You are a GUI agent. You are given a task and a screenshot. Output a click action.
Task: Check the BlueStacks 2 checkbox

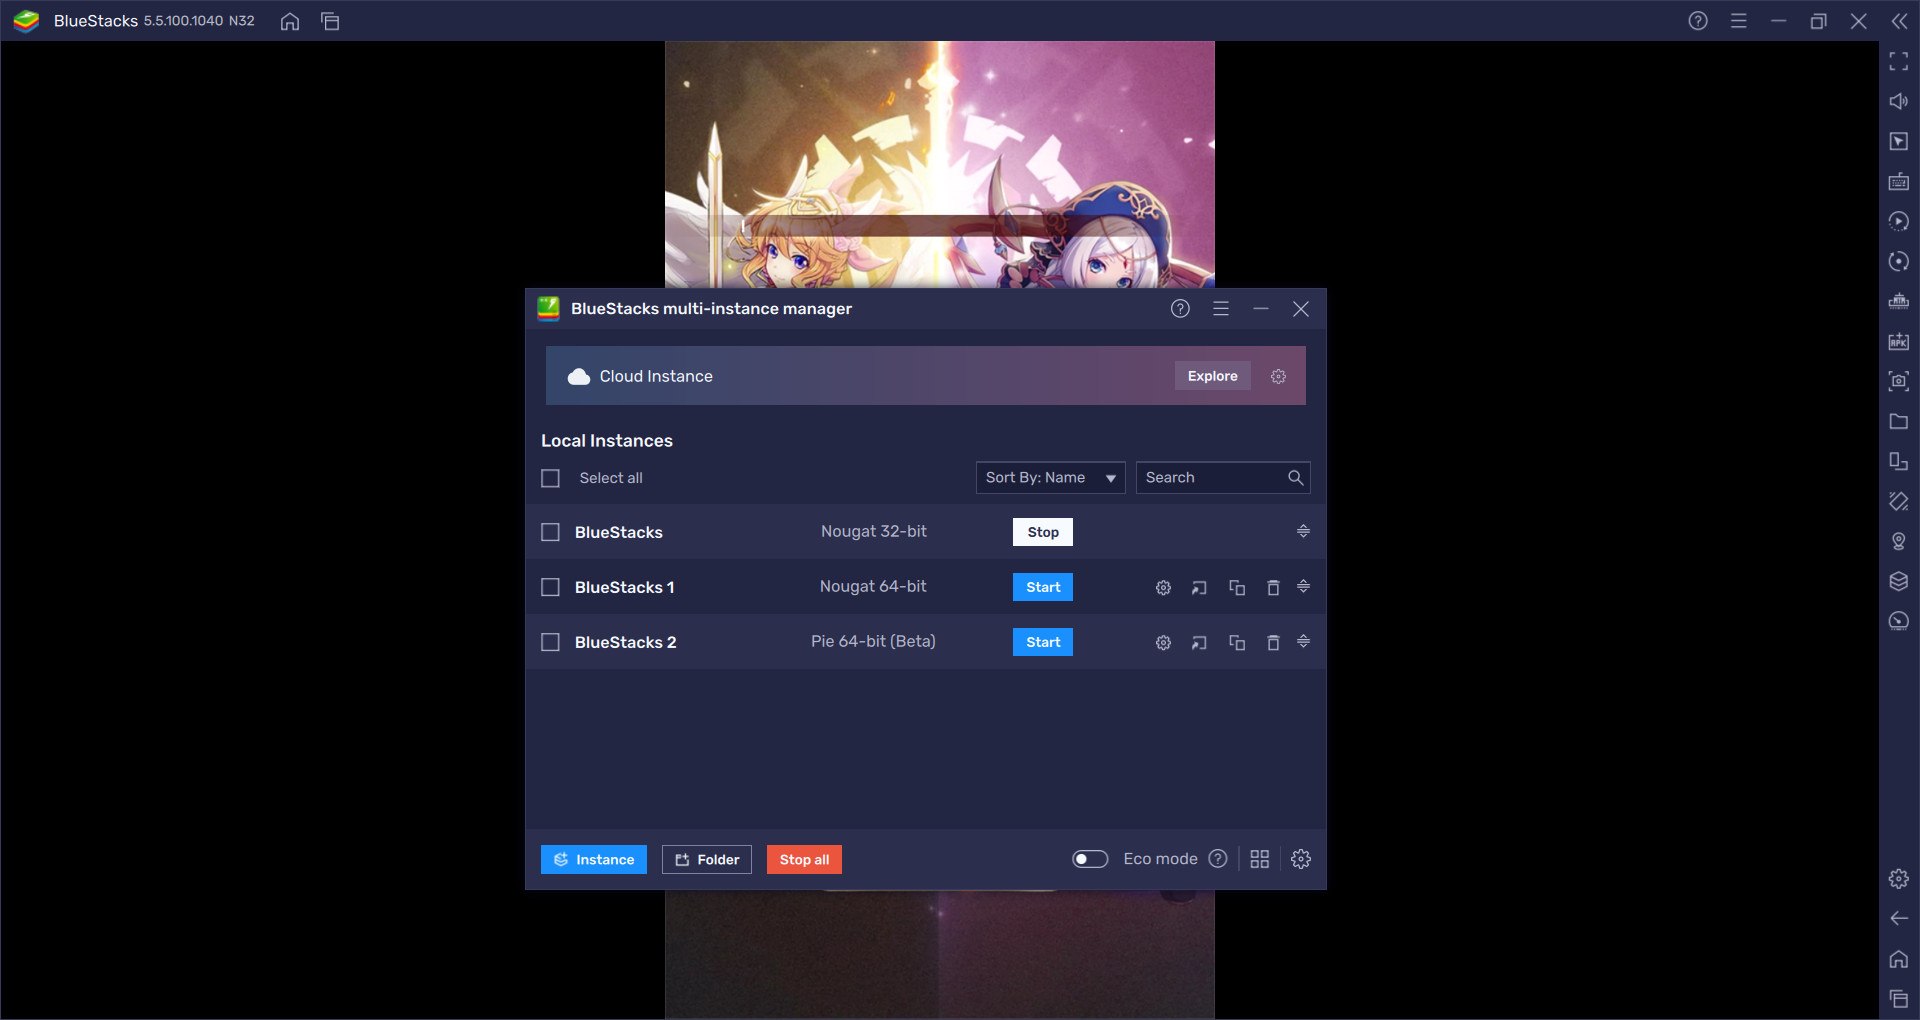[x=550, y=642]
